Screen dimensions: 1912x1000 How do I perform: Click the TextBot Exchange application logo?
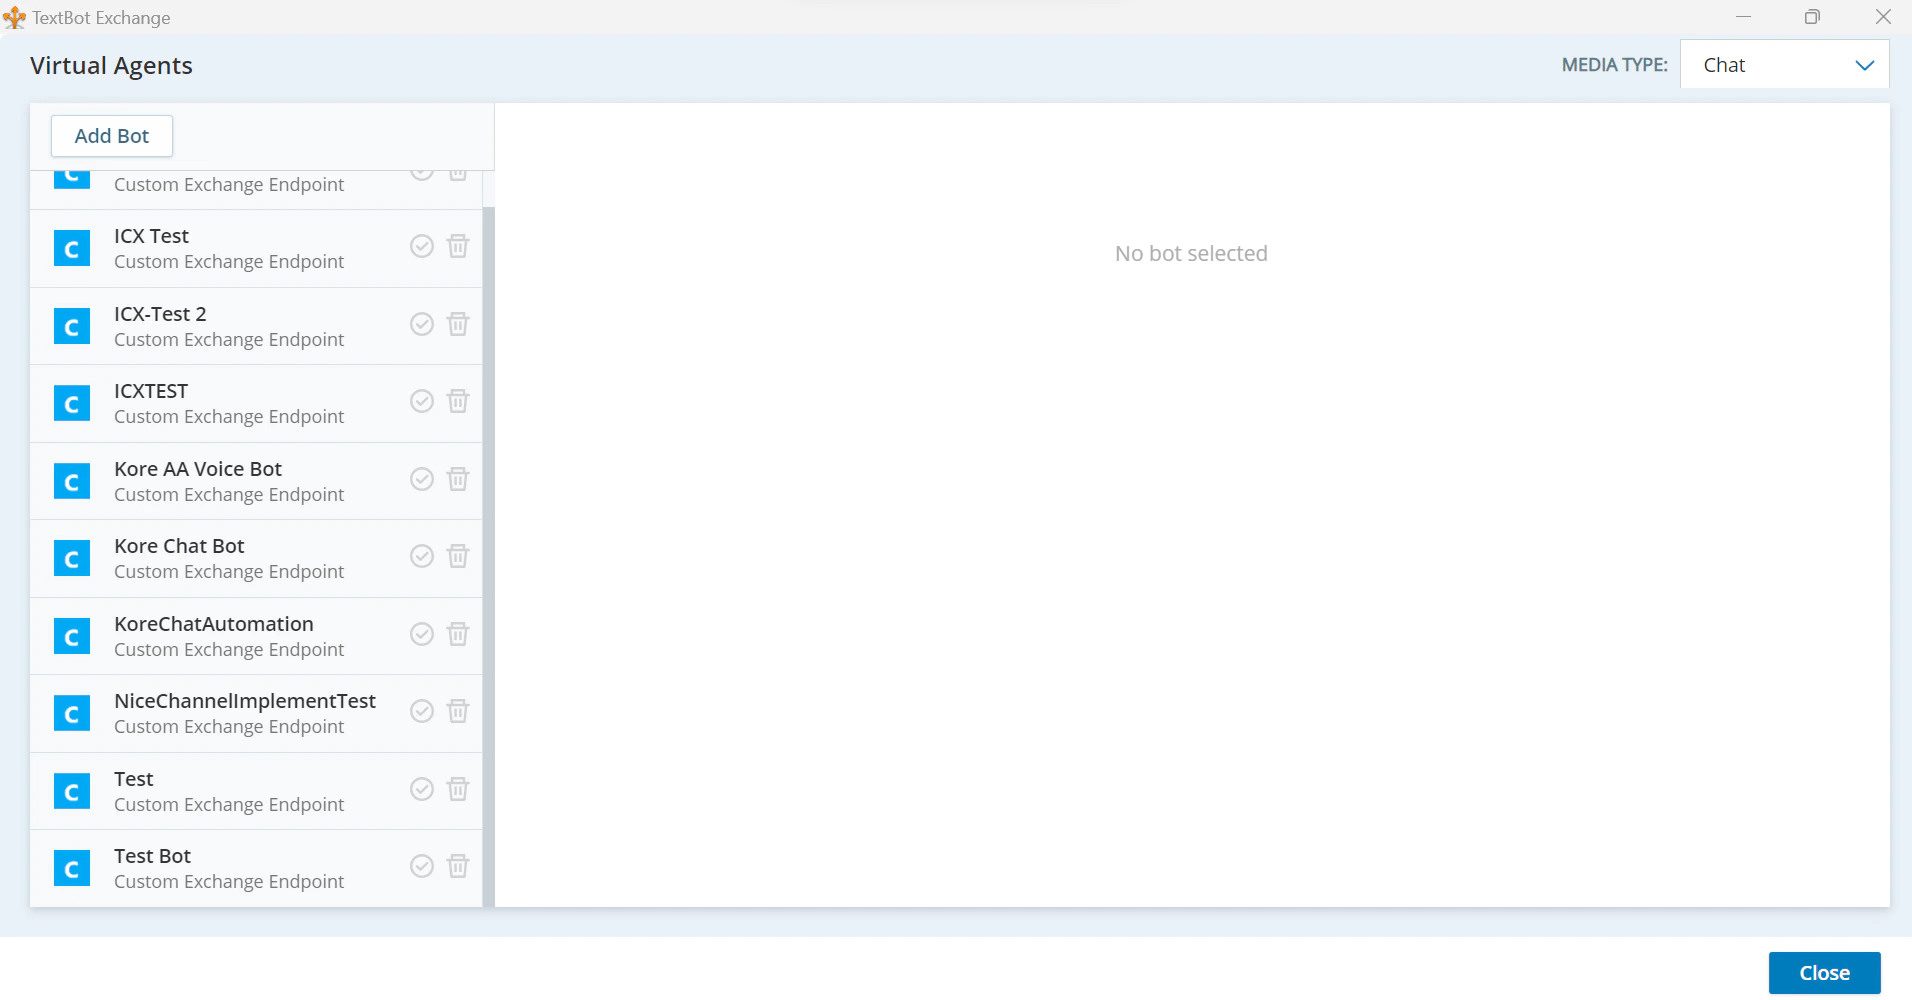[14, 17]
